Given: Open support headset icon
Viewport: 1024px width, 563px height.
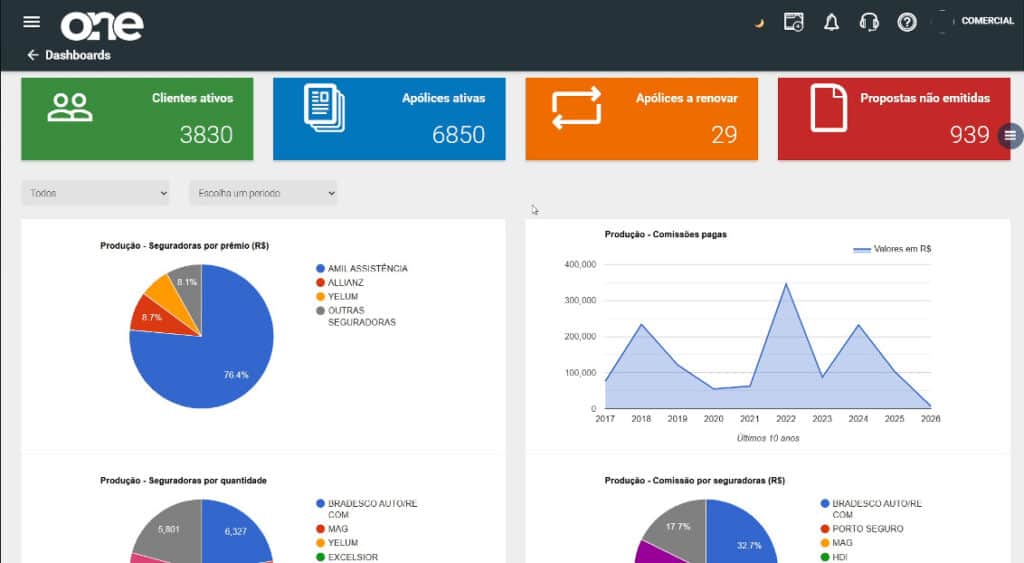Looking at the screenshot, I should tap(869, 22).
